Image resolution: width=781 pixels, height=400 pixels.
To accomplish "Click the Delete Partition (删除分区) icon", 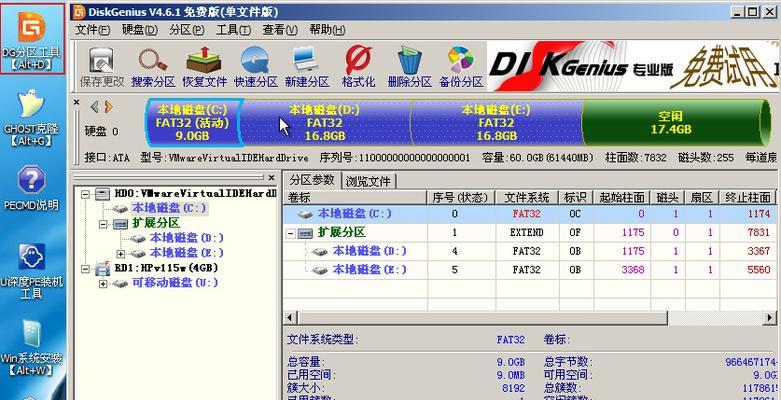I will coord(409,67).
